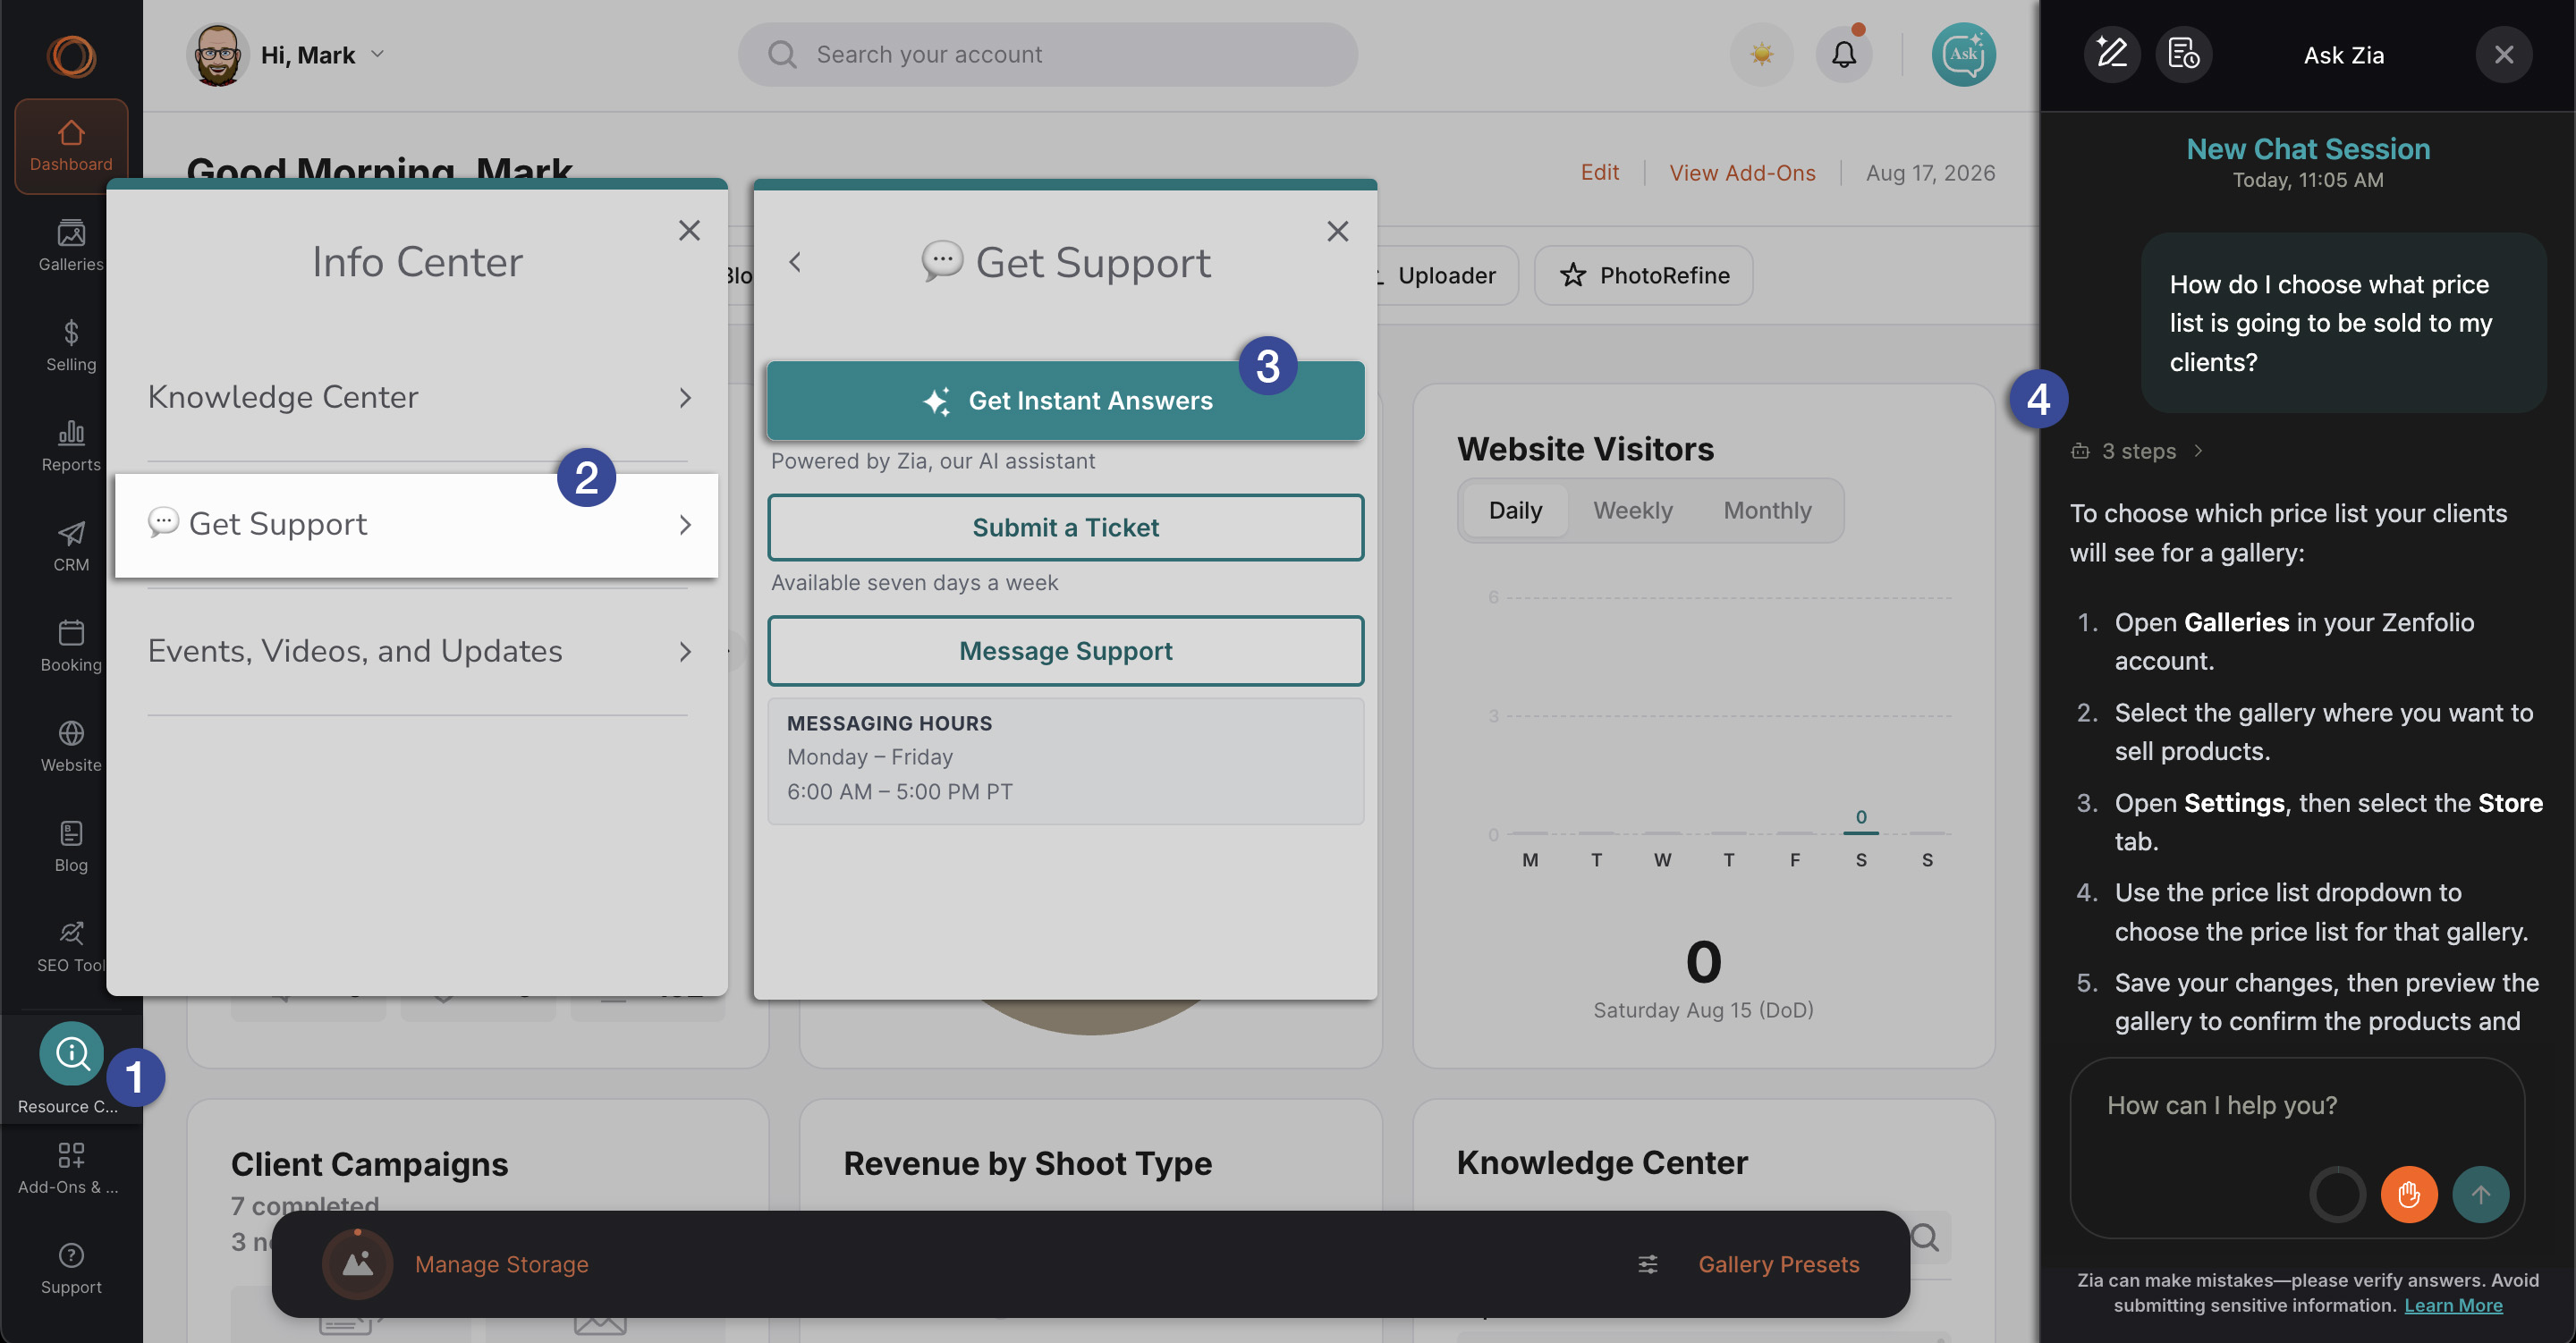Viewport: 2576px width, 1343px height.
Task: Click Mark's profile avatar
Action: pos(217,54)
